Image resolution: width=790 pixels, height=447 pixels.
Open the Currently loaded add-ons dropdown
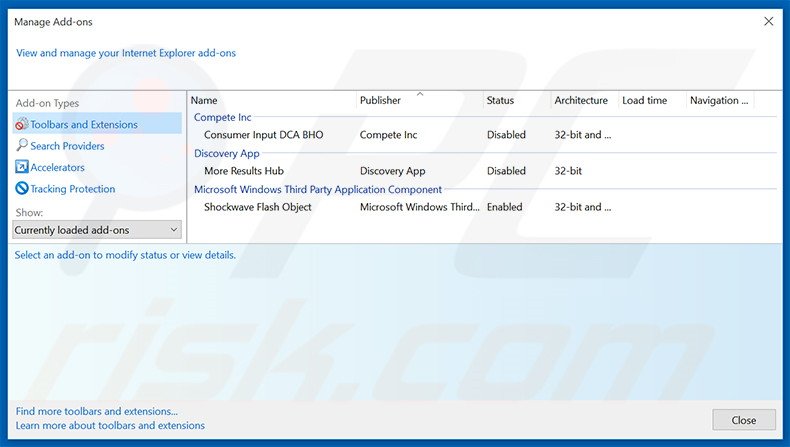coord(97,230)
